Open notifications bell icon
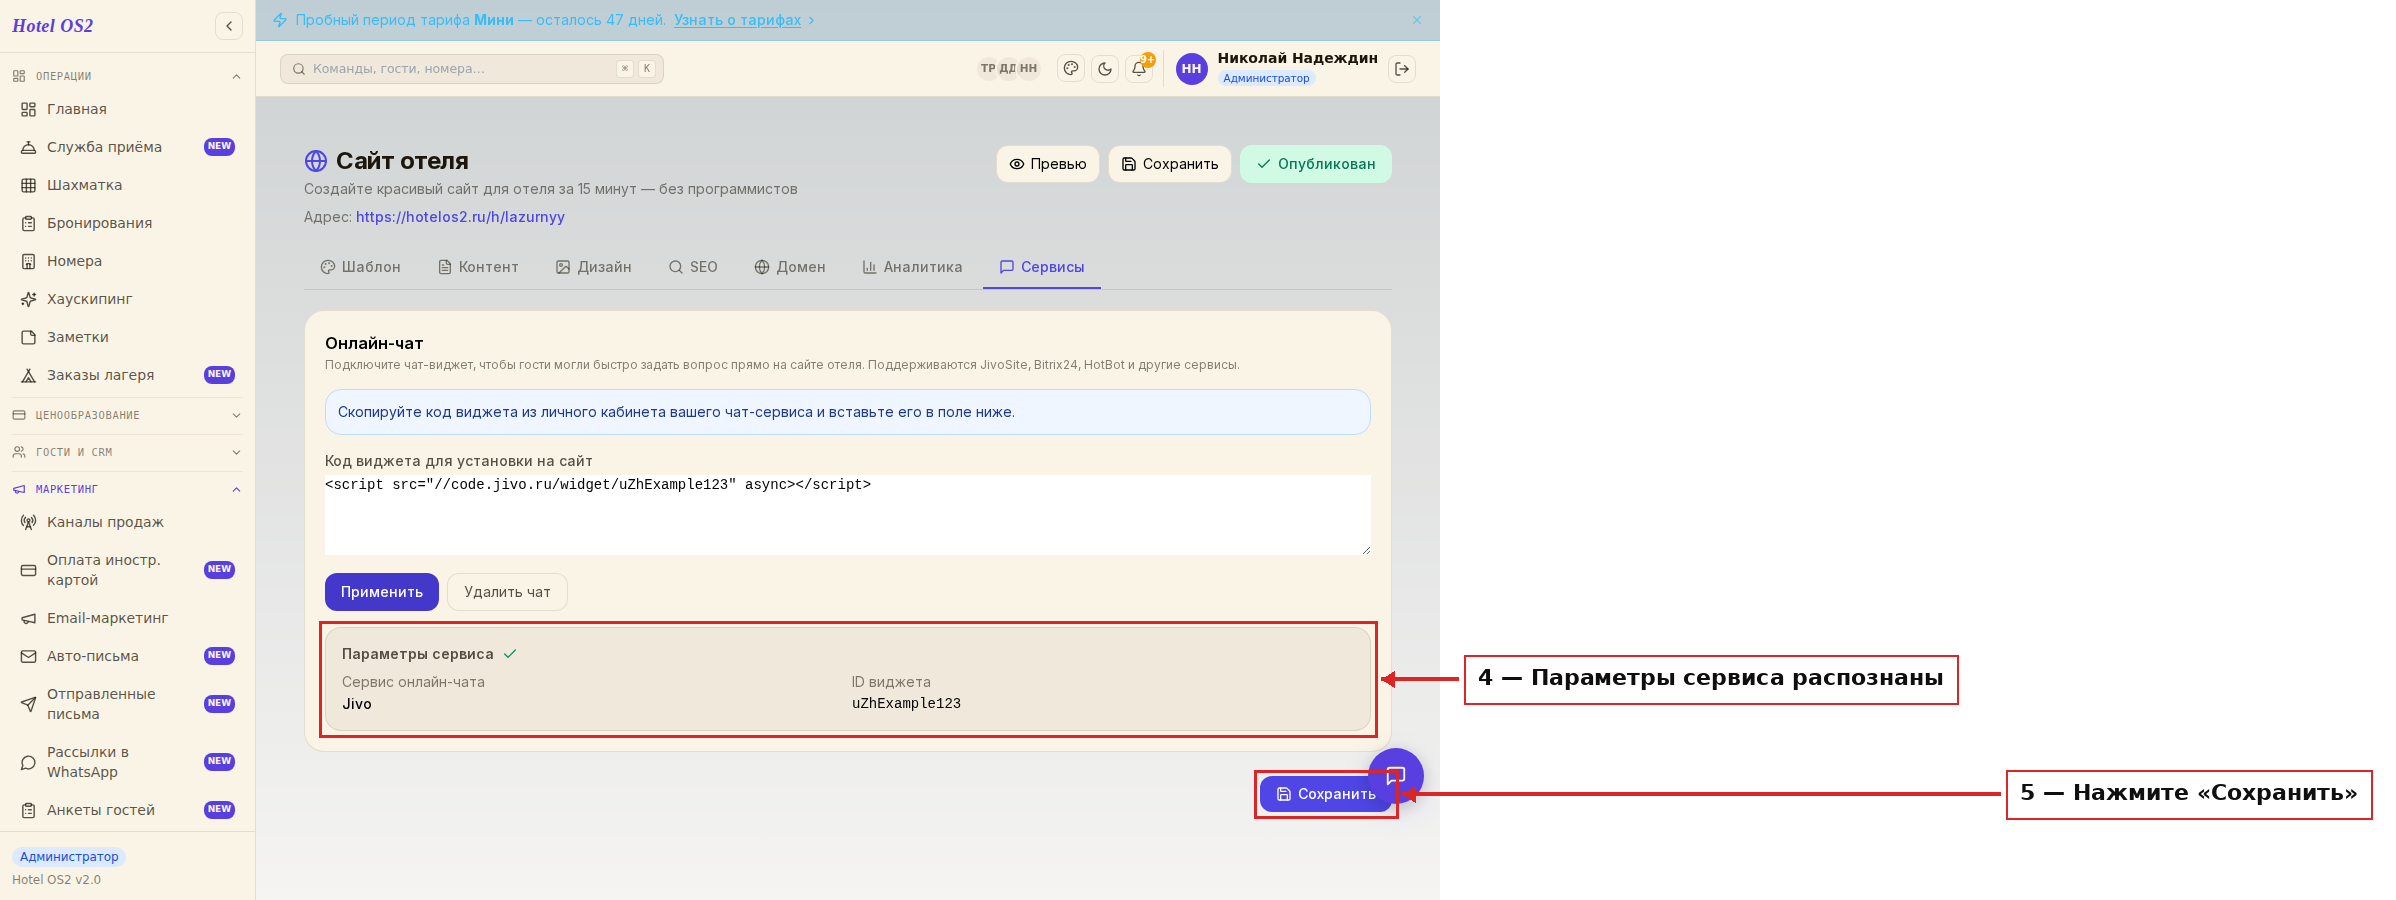 tap(1139, 69)
